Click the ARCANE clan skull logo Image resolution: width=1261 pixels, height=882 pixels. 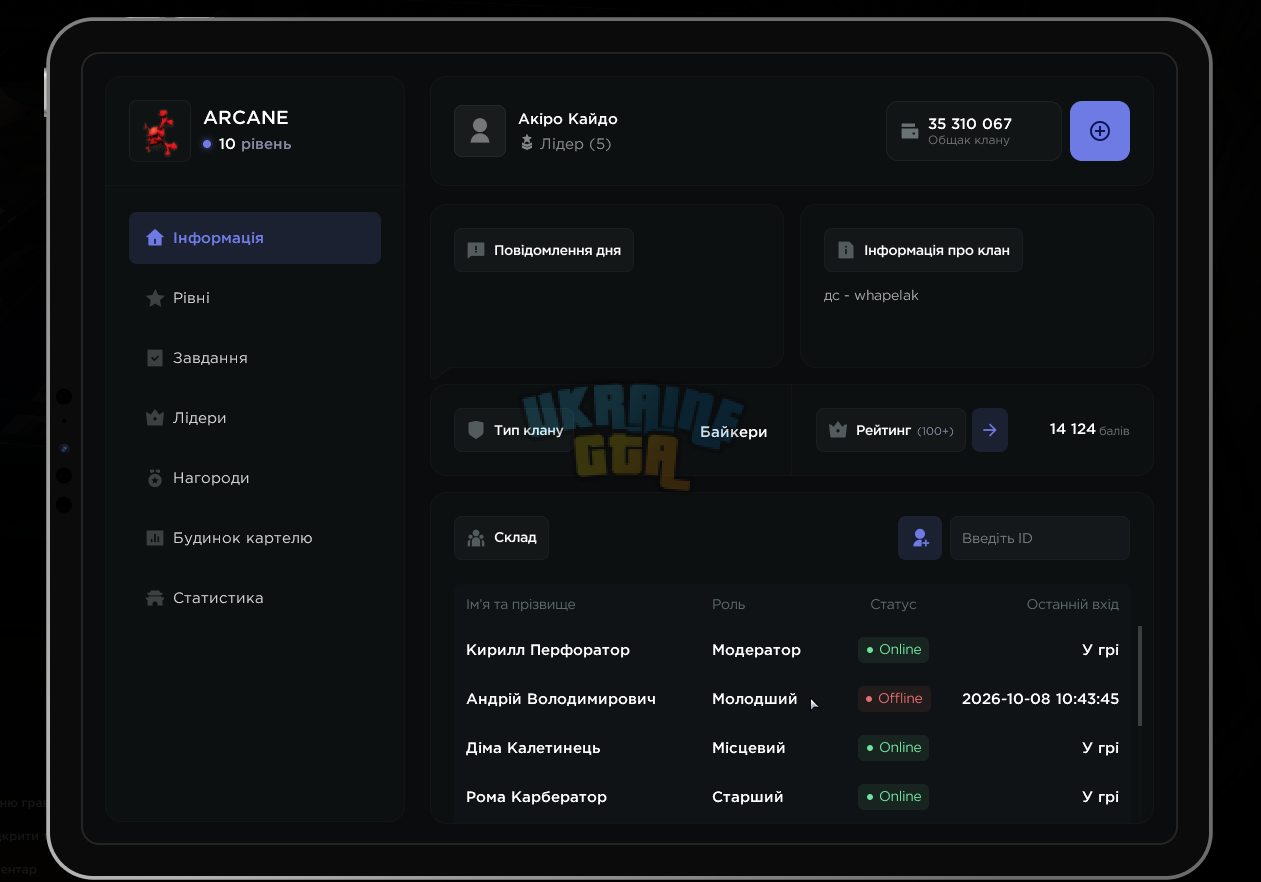pyautogui.click(x=160, y=131)
